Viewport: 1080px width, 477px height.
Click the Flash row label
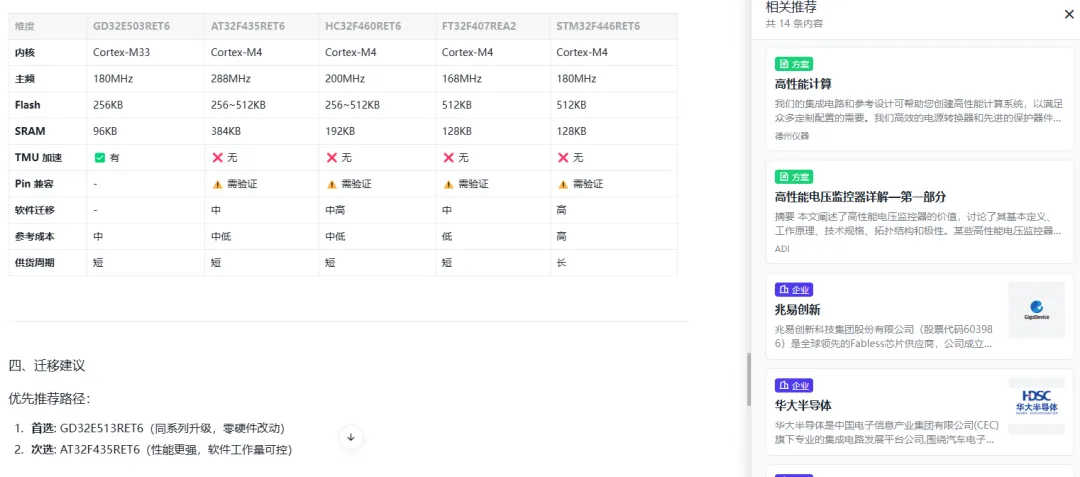click(28, 105)
